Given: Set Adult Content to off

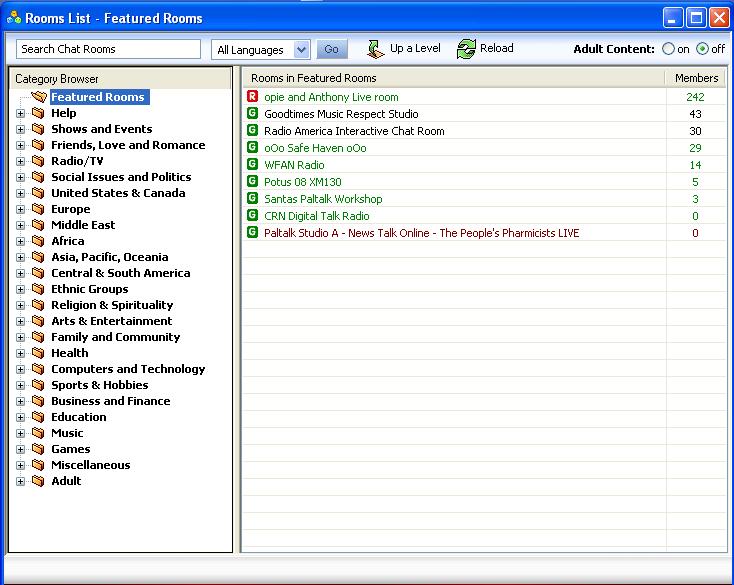Looking at the screenshot, I should [702, 49].
